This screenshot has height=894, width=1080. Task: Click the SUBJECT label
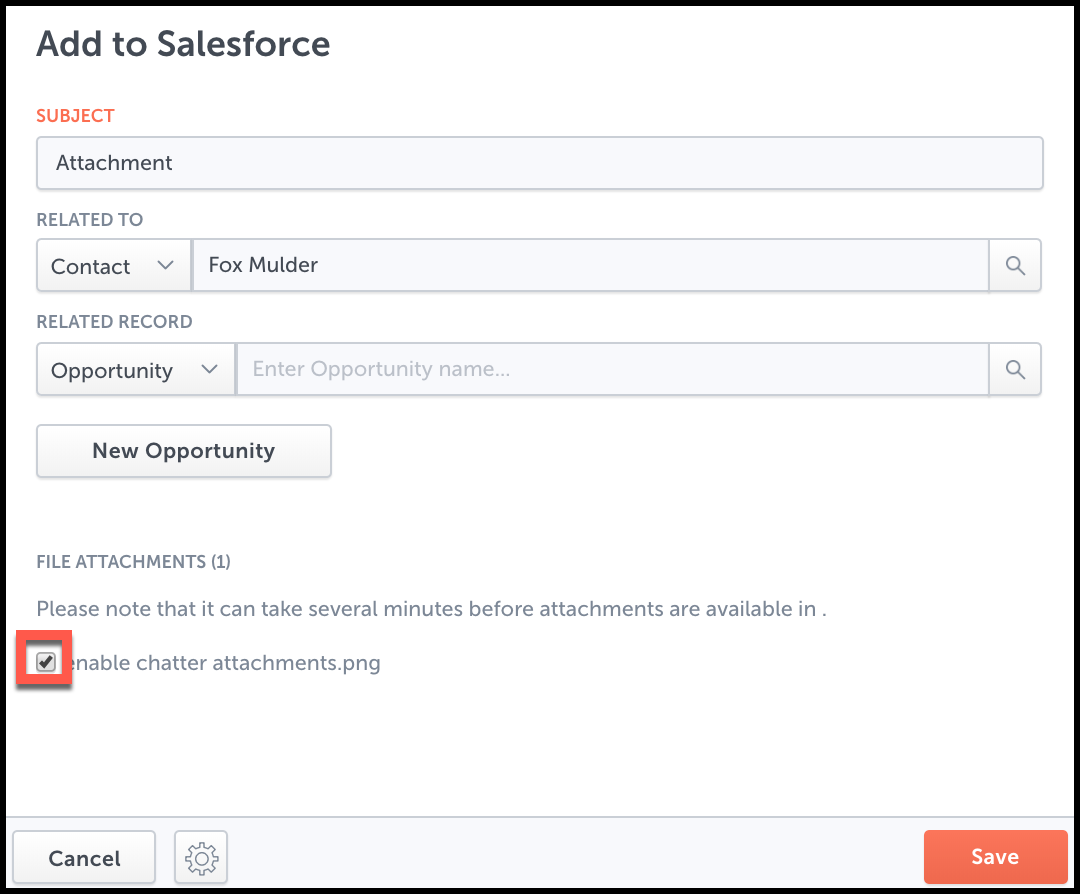[76, 116]
